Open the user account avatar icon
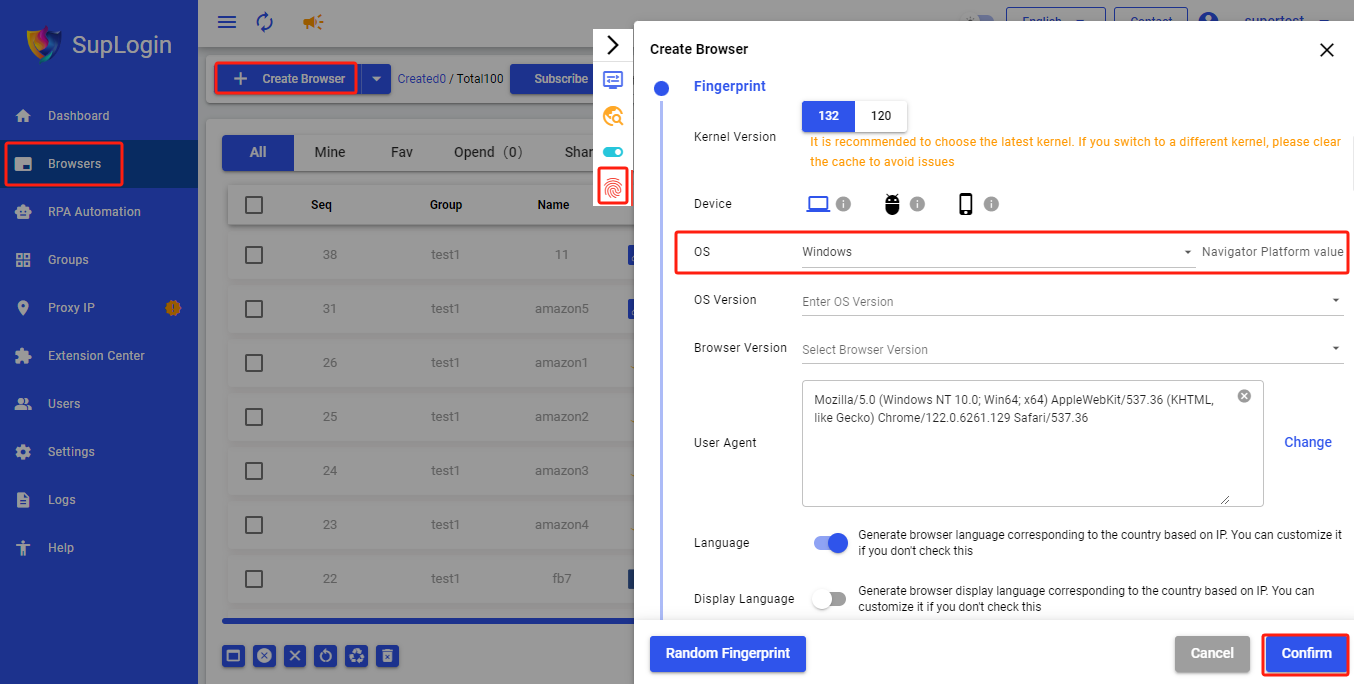Screen dimensions: 1354x684 pyautogui.click(x=1209, y=22)
